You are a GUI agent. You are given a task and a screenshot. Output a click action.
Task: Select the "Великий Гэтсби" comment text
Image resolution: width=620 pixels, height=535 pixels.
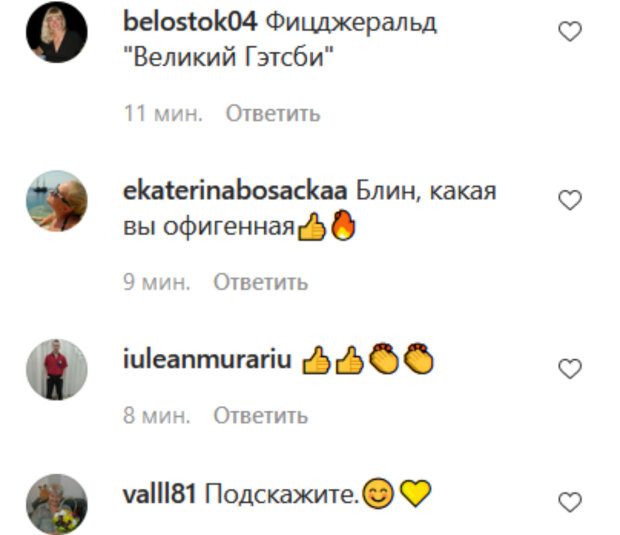[228, 57]
